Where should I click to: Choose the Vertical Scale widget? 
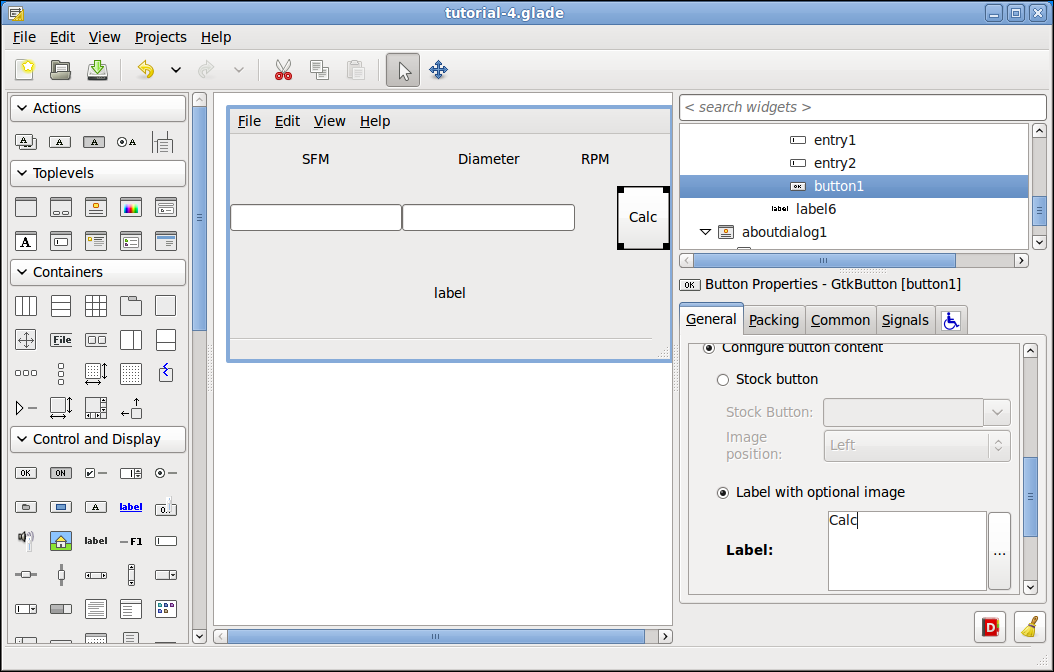tap(61, 575)
